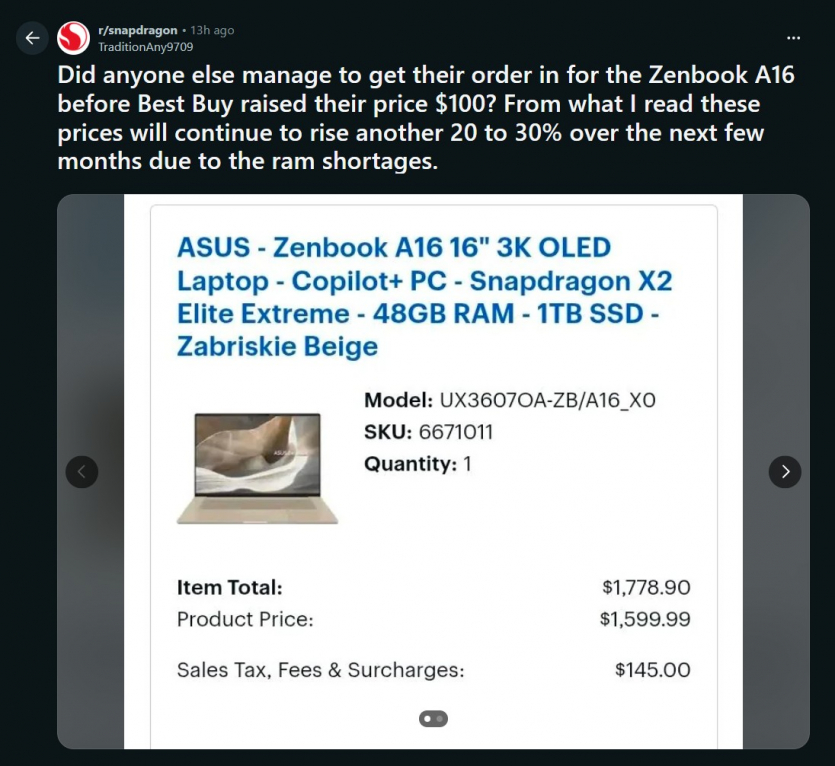Select the second carousel page dot
Screen dimensions: 835x766
click(438, 718)
